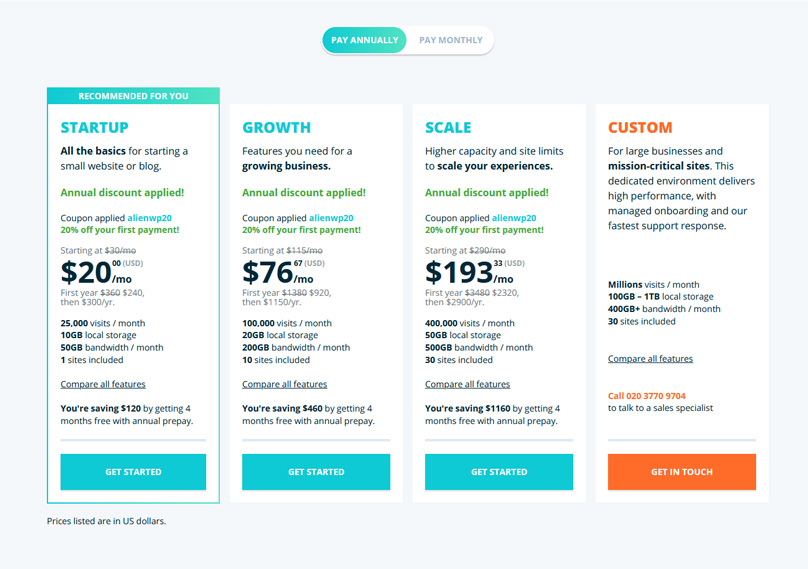Select the Custom plan heading
Viewport: 808px width, 569px height.
(640, 128)
